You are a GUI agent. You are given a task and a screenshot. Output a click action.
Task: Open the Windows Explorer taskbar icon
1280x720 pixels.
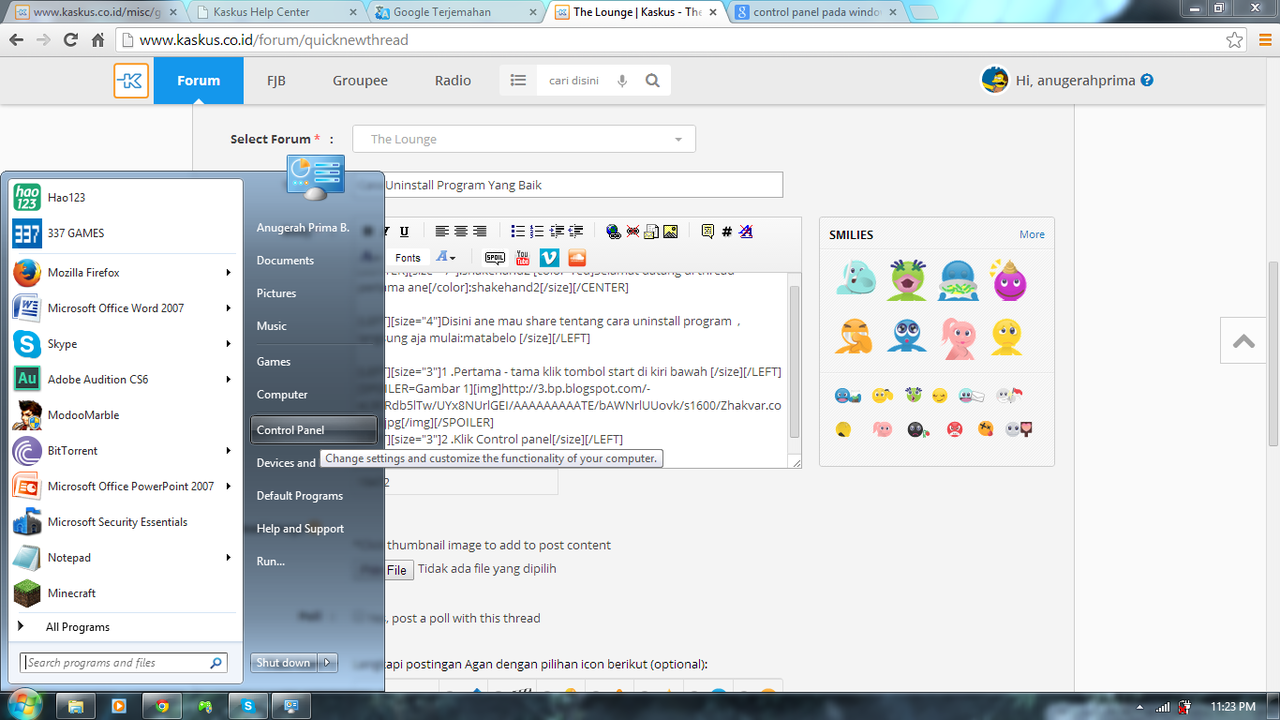click(x=75, y=706)
